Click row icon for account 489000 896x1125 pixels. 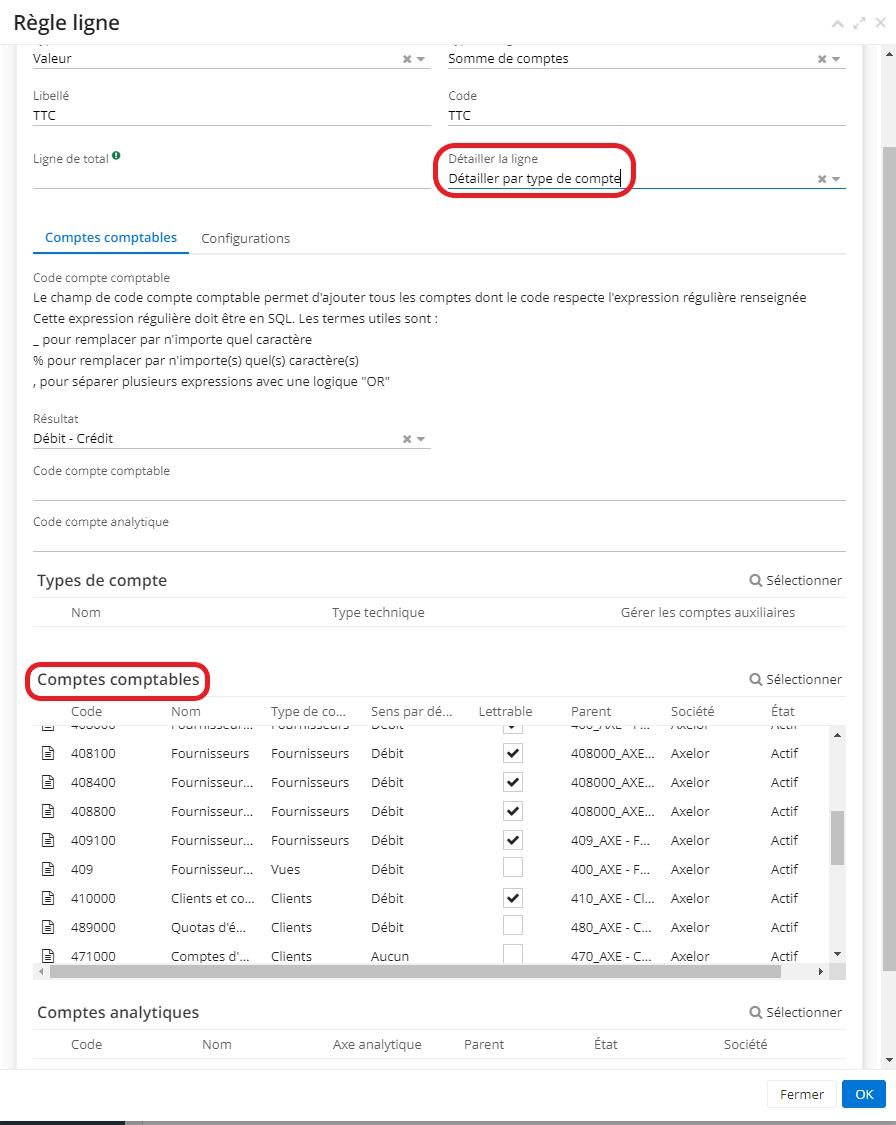(47, 927)
